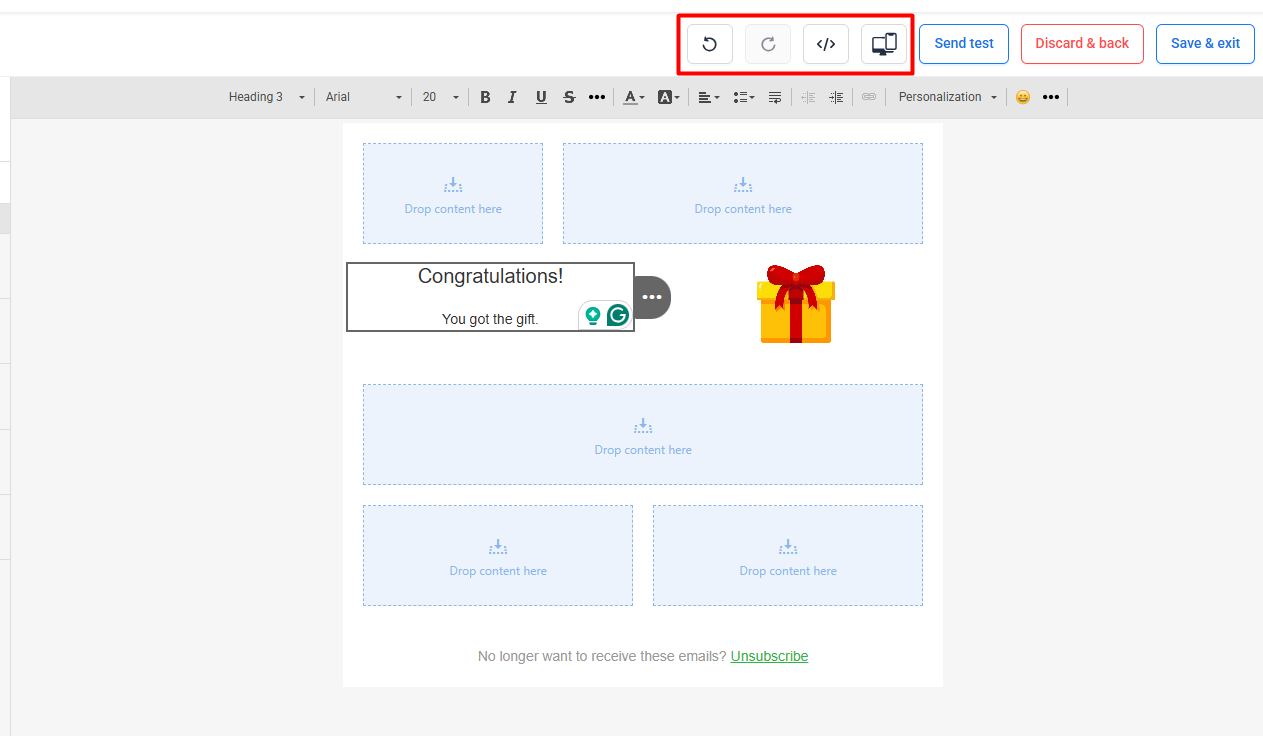The height and width of the screenshot is (736, 1263).
Task: Open the text block three-dots handle
Action: click(x=652, y=297)
